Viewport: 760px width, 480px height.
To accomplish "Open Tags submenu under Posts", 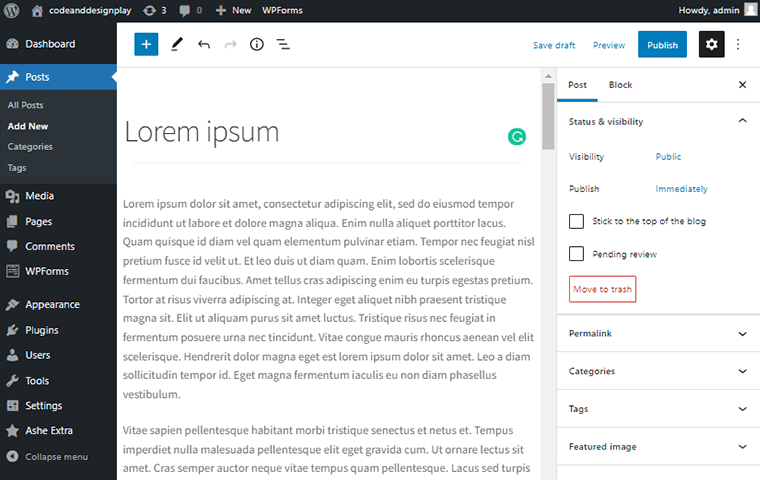I will click(17, 168).
